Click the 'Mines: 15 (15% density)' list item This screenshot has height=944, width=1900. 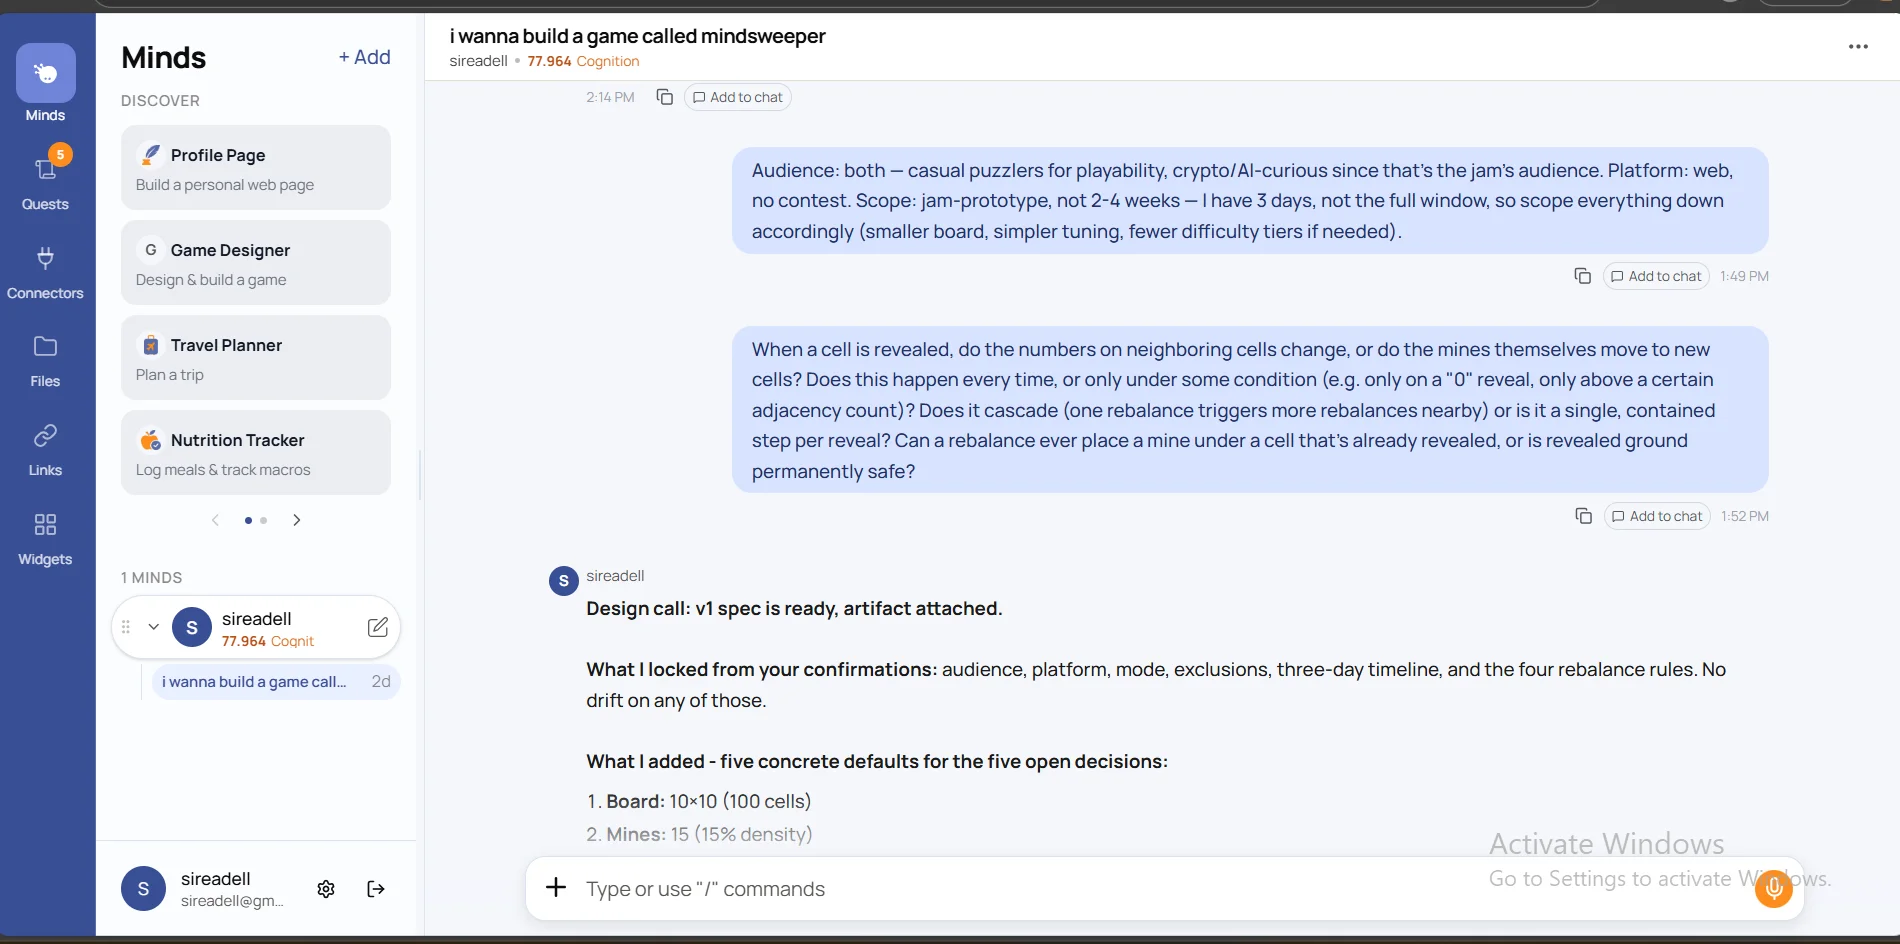[x=699, y=834]
